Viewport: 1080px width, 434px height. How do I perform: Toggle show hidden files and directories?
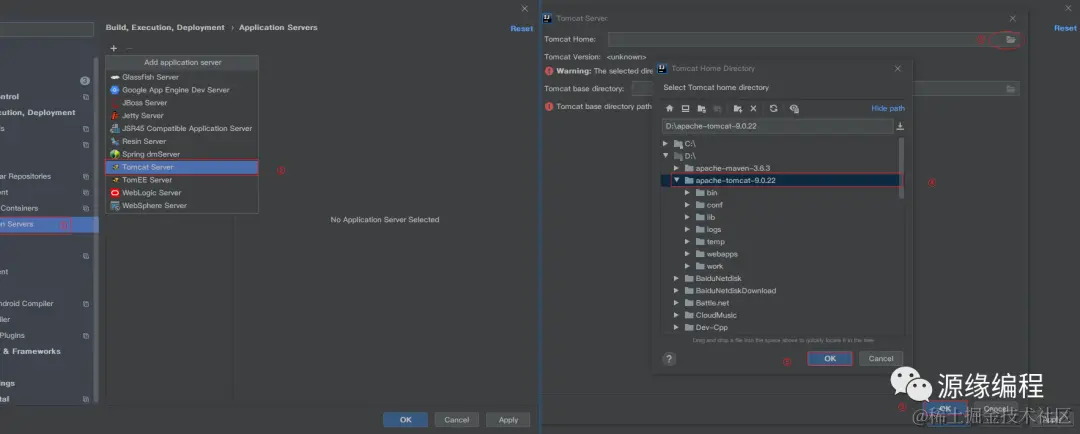click(794, 109)
